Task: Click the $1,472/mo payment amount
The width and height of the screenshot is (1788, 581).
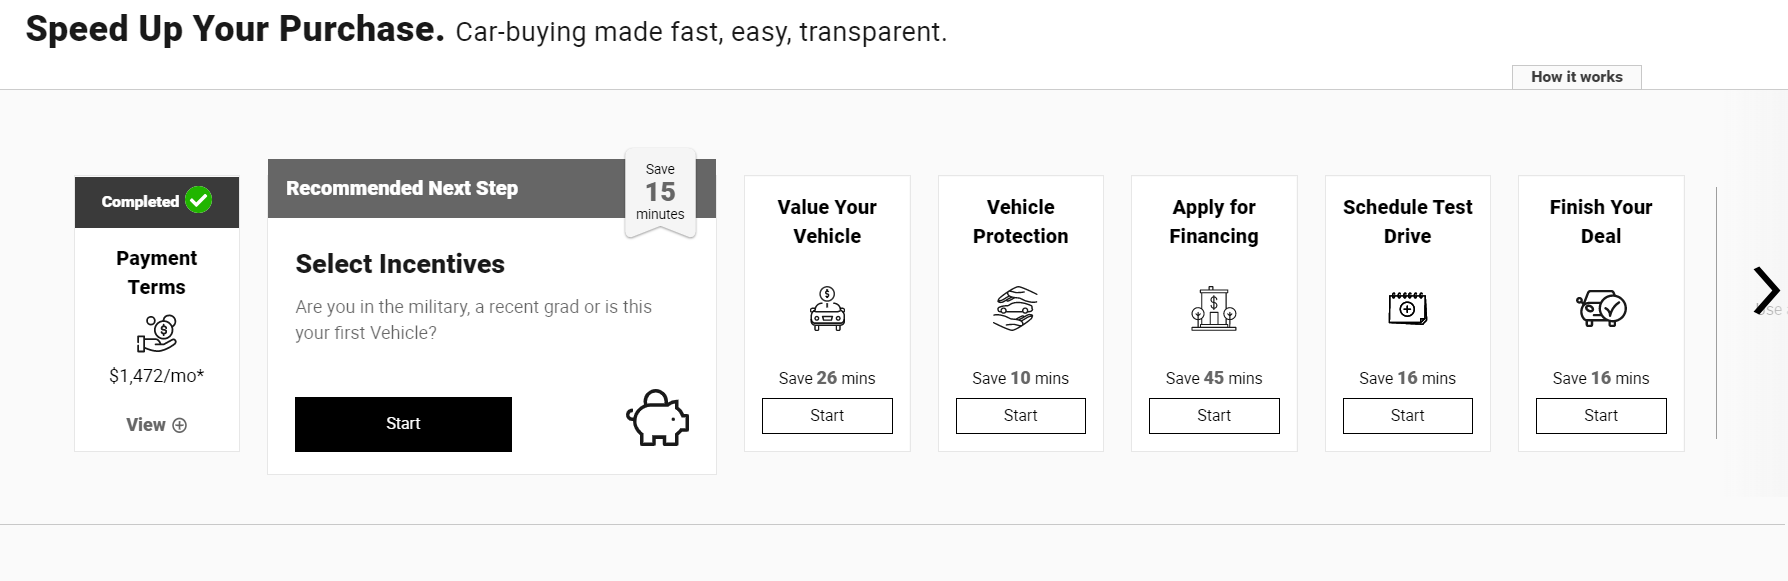Action: point(156,376)
